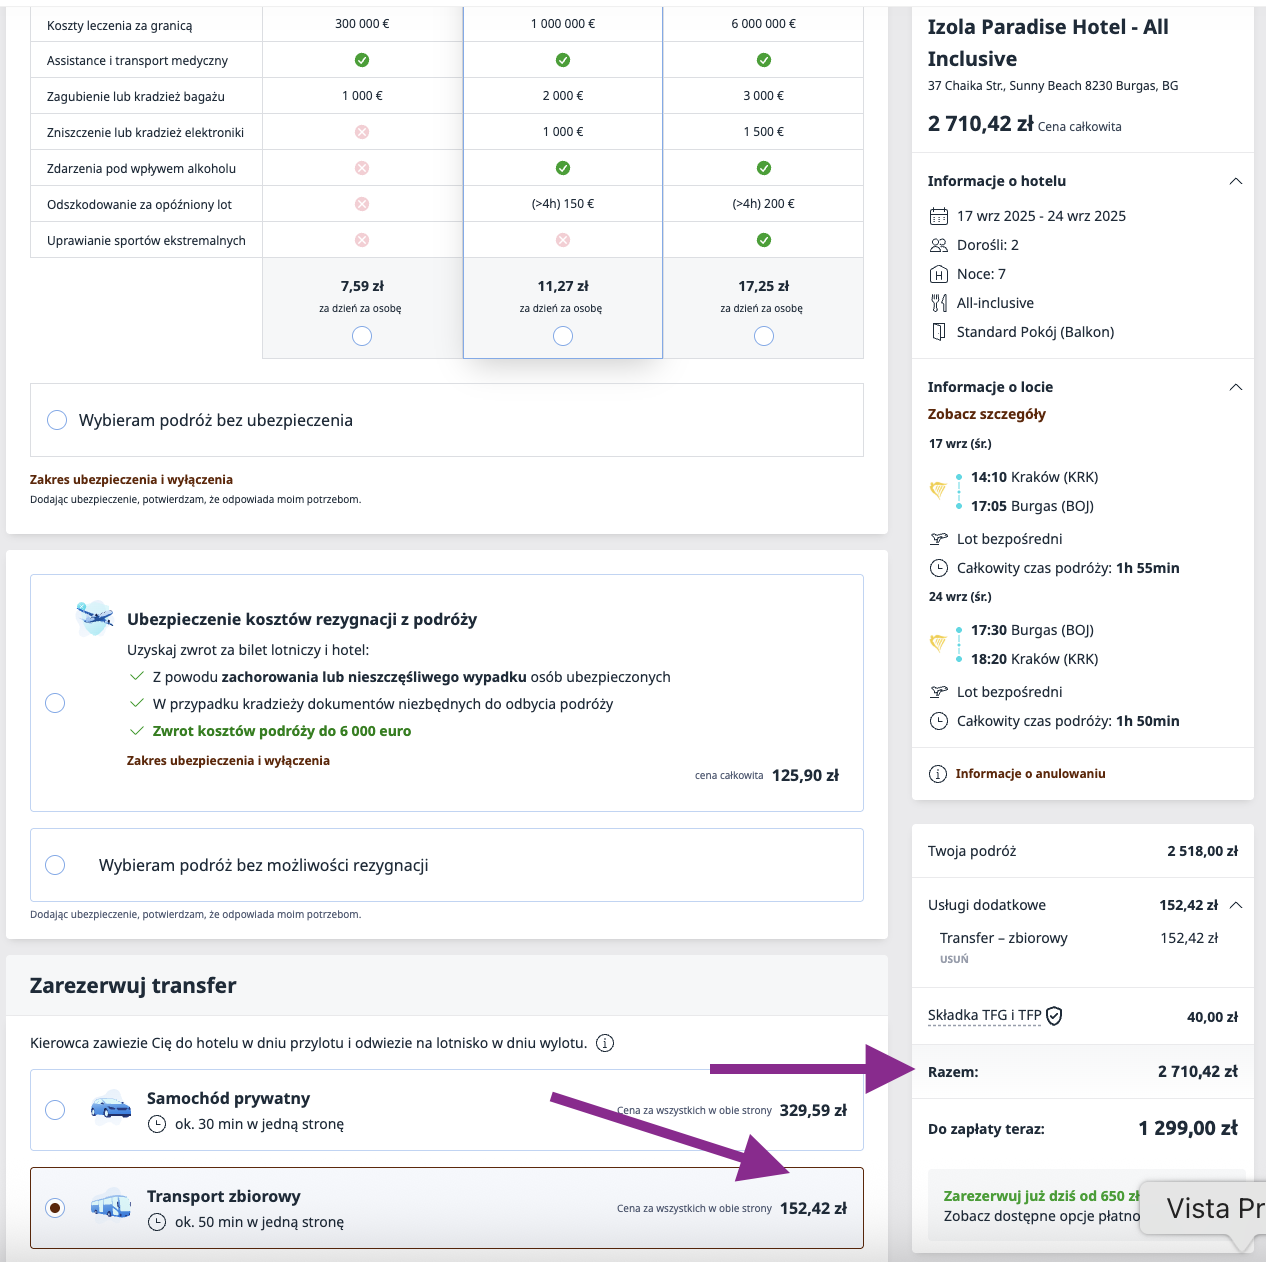
Task: Click clock icon by 1h 55min travel time
Action: [939, 568]
